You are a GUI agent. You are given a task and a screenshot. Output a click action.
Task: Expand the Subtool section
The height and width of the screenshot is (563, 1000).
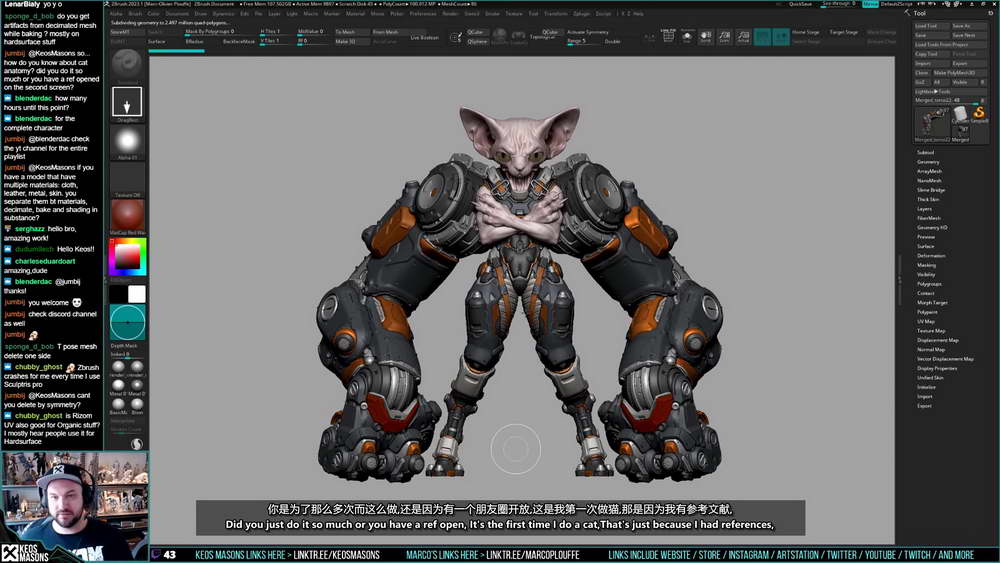click(925, 152)
